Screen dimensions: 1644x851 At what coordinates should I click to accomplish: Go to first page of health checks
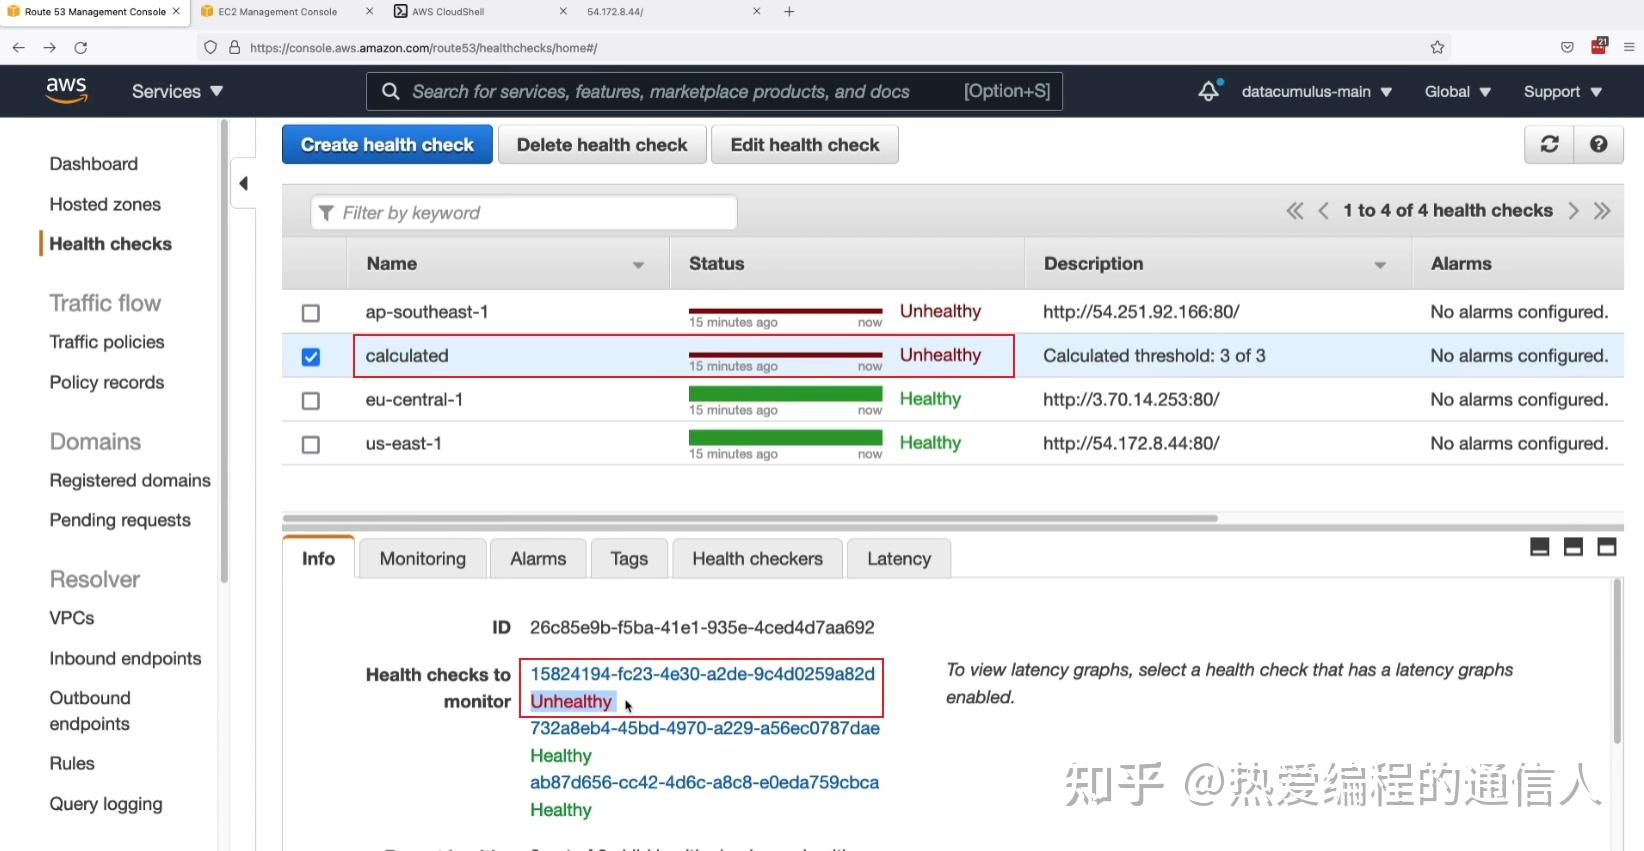(1295, 210)
